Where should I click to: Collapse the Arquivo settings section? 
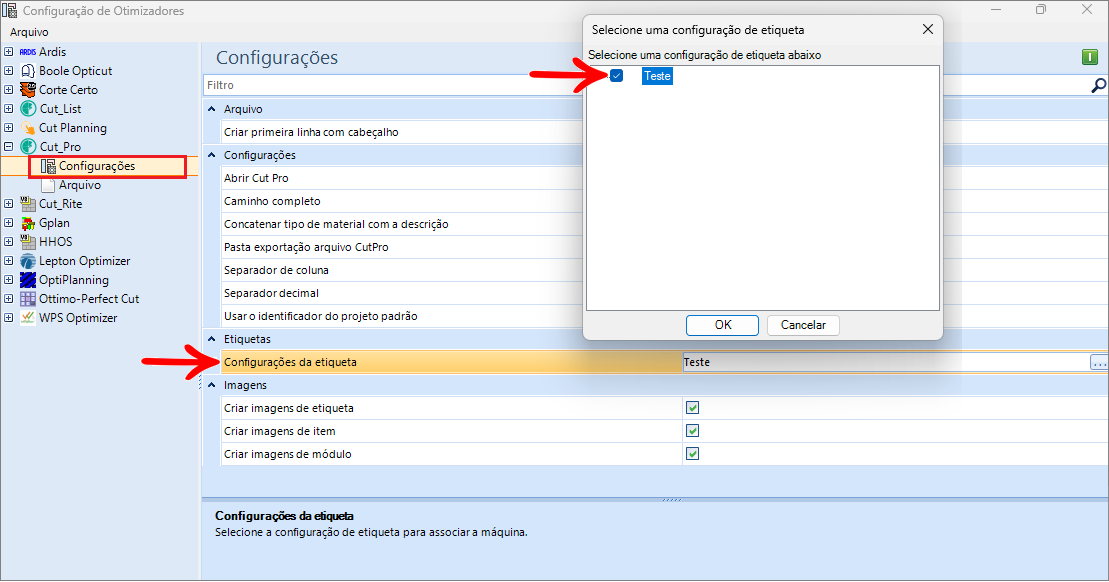pyautogui.click(x=211, y=109)
